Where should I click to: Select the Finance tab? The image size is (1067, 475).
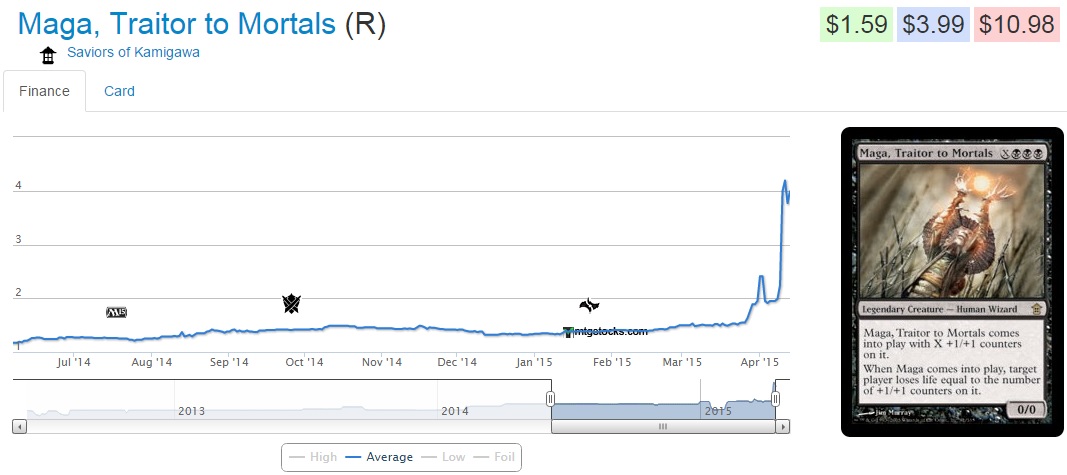[45, 91]
